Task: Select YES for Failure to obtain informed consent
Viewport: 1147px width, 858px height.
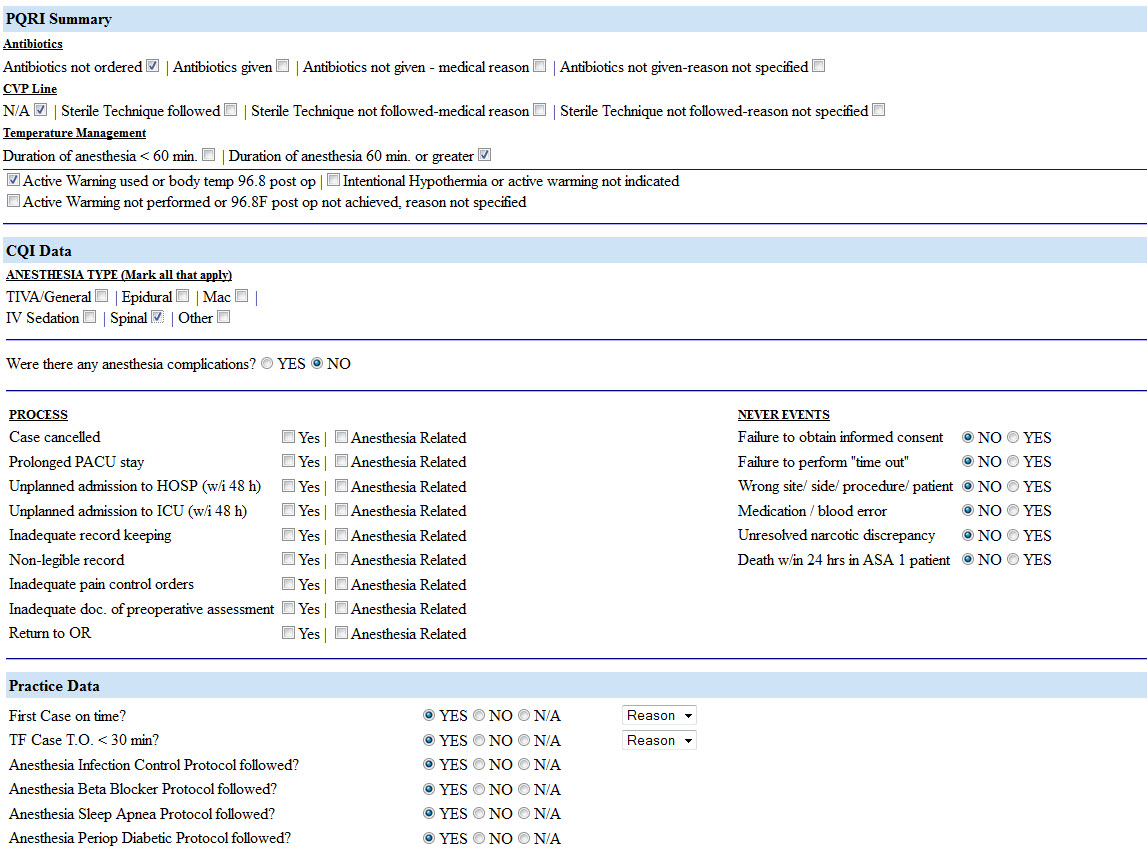Action: click(x=1013, y=437)
